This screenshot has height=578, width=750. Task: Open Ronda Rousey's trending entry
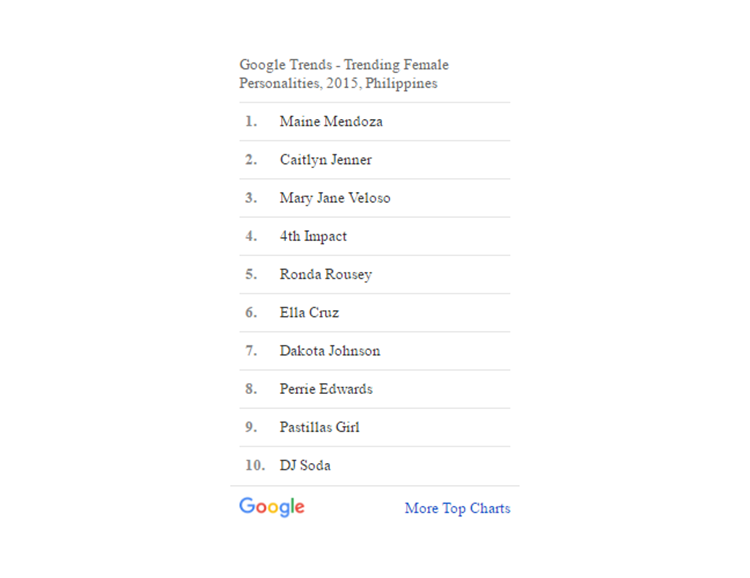(325, 274)
